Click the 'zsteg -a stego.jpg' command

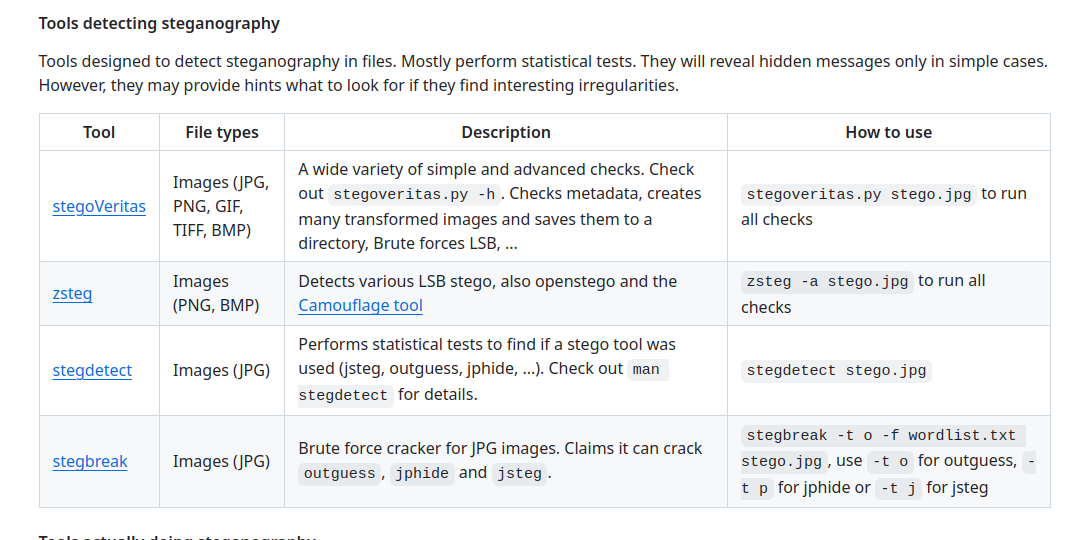pyautogui.click(x=827, y=281)
